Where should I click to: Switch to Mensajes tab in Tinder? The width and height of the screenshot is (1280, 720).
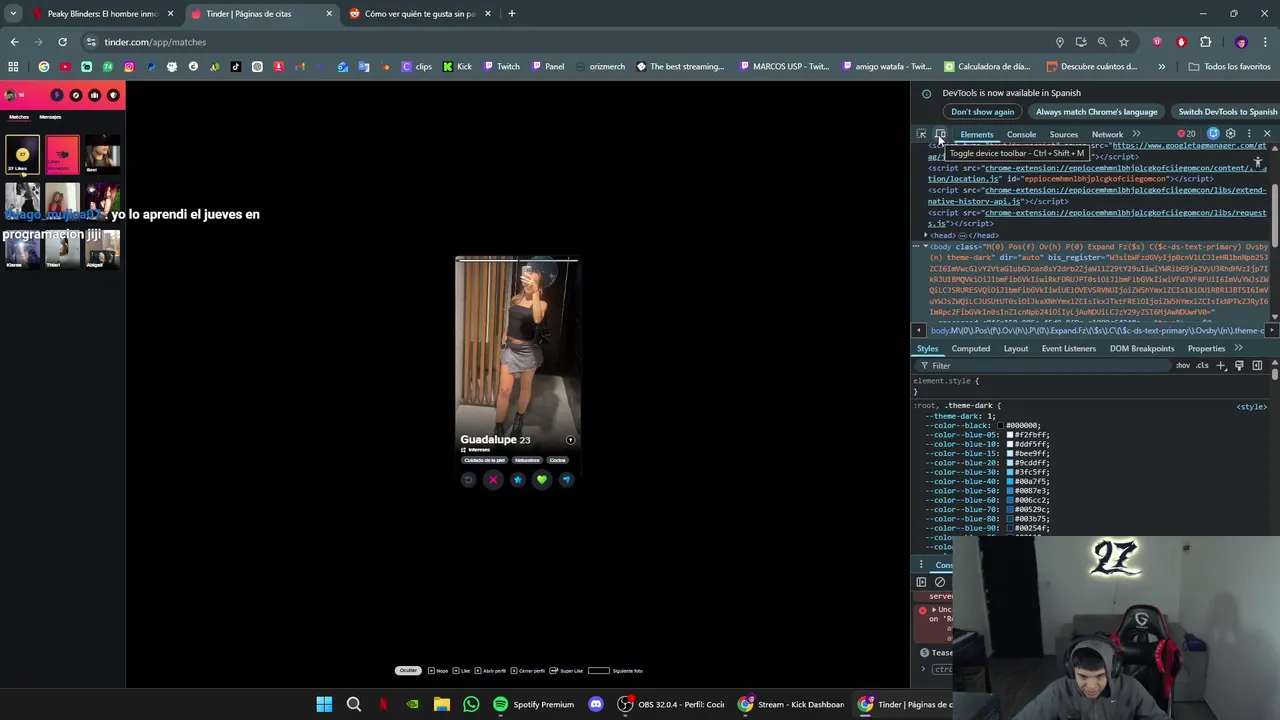click(50, 117)
